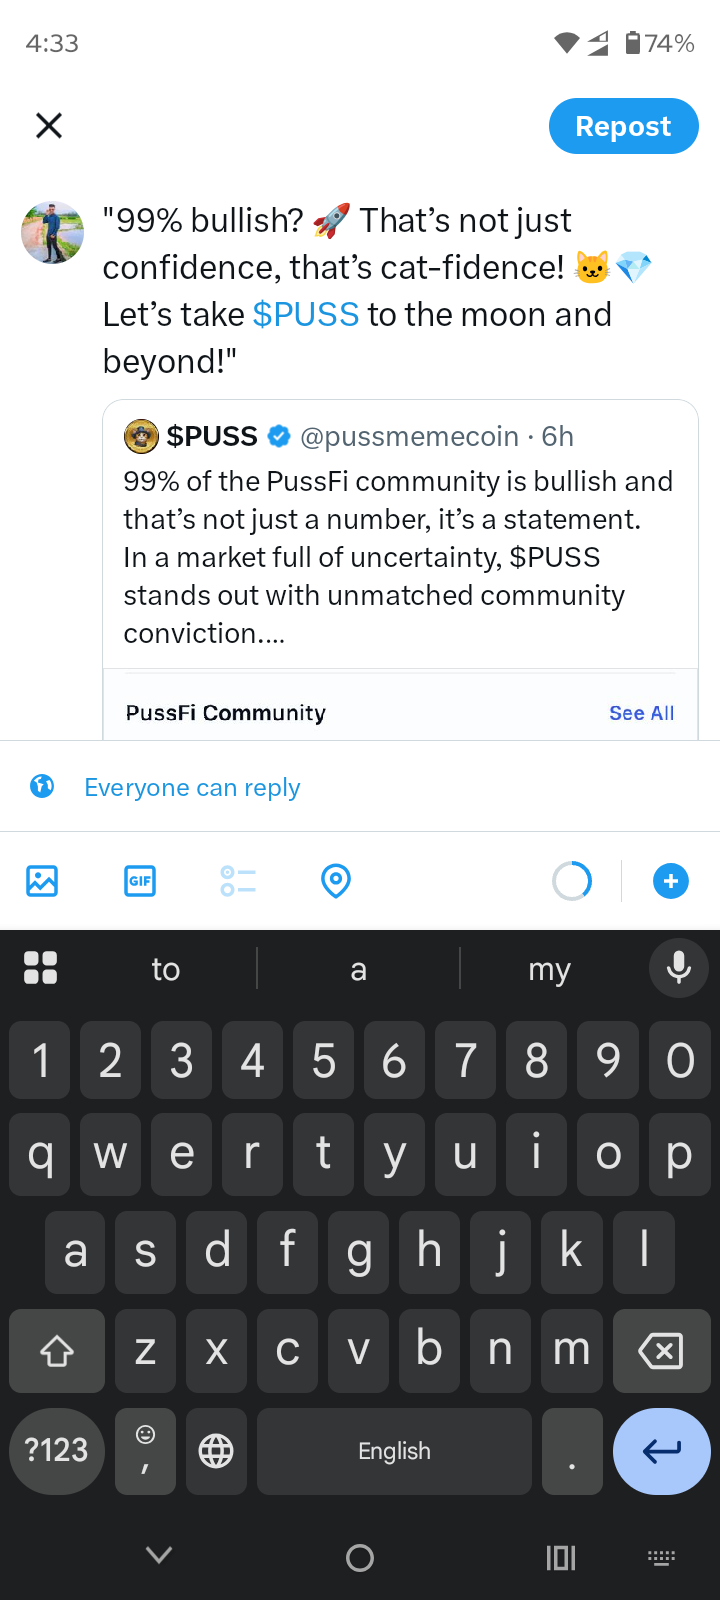Tap the $PUSS hashtag link
The height and width of the screenshot is (1600, 720).
[x=305, y=314]
